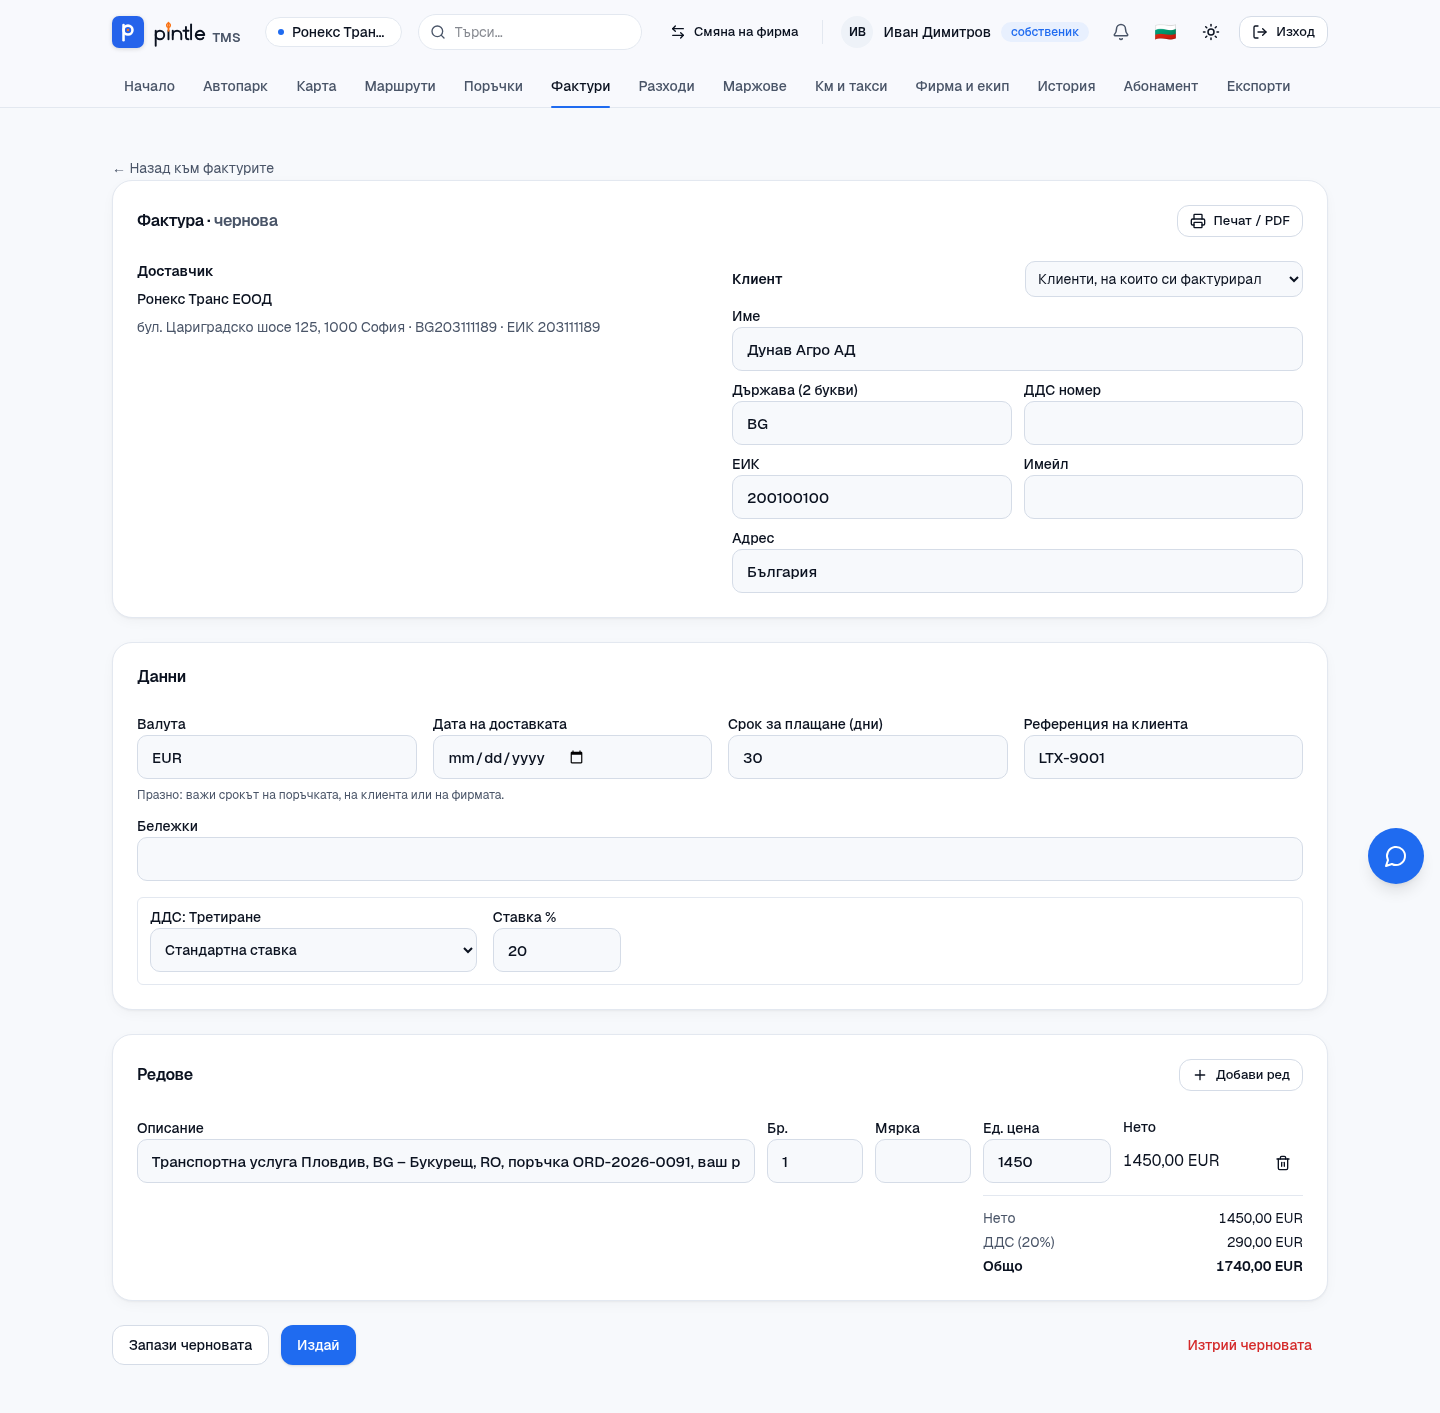Click the Мярка unit field

[x=922, y=1161]
